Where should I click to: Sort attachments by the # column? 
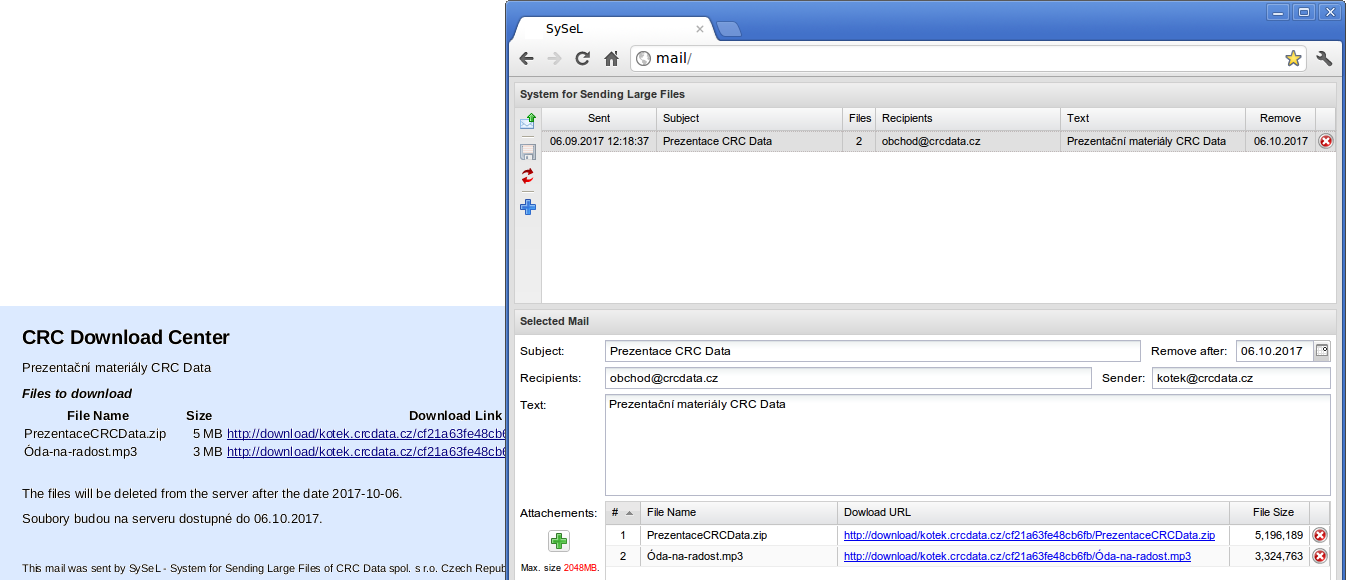621,512
